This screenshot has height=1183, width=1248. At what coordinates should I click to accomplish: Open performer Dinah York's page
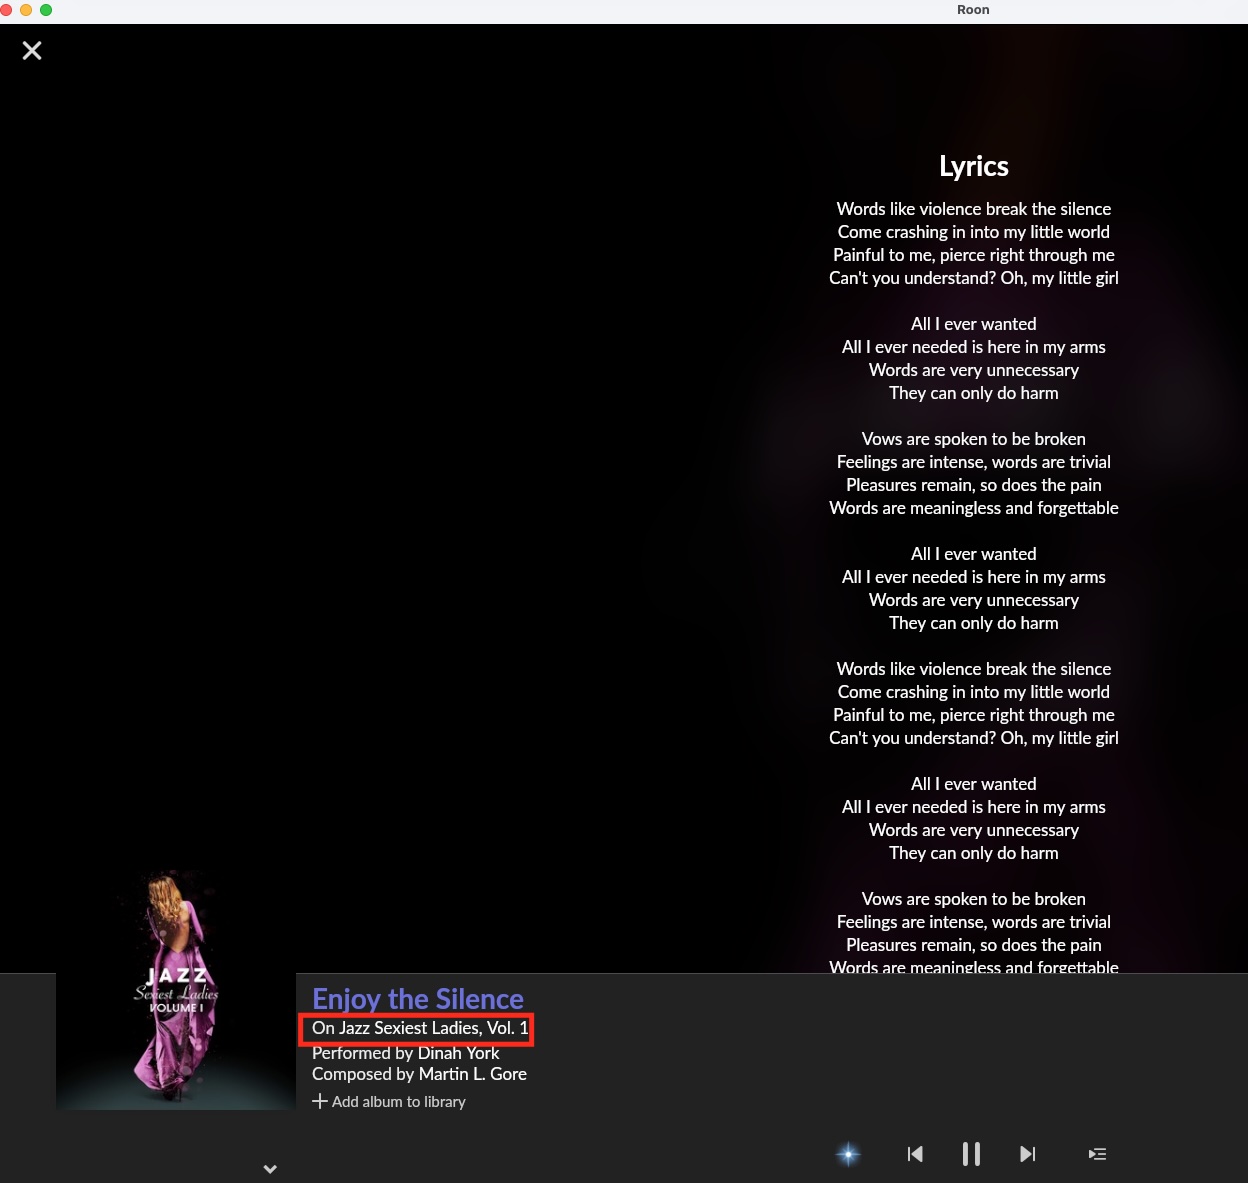click(458, 1053)
